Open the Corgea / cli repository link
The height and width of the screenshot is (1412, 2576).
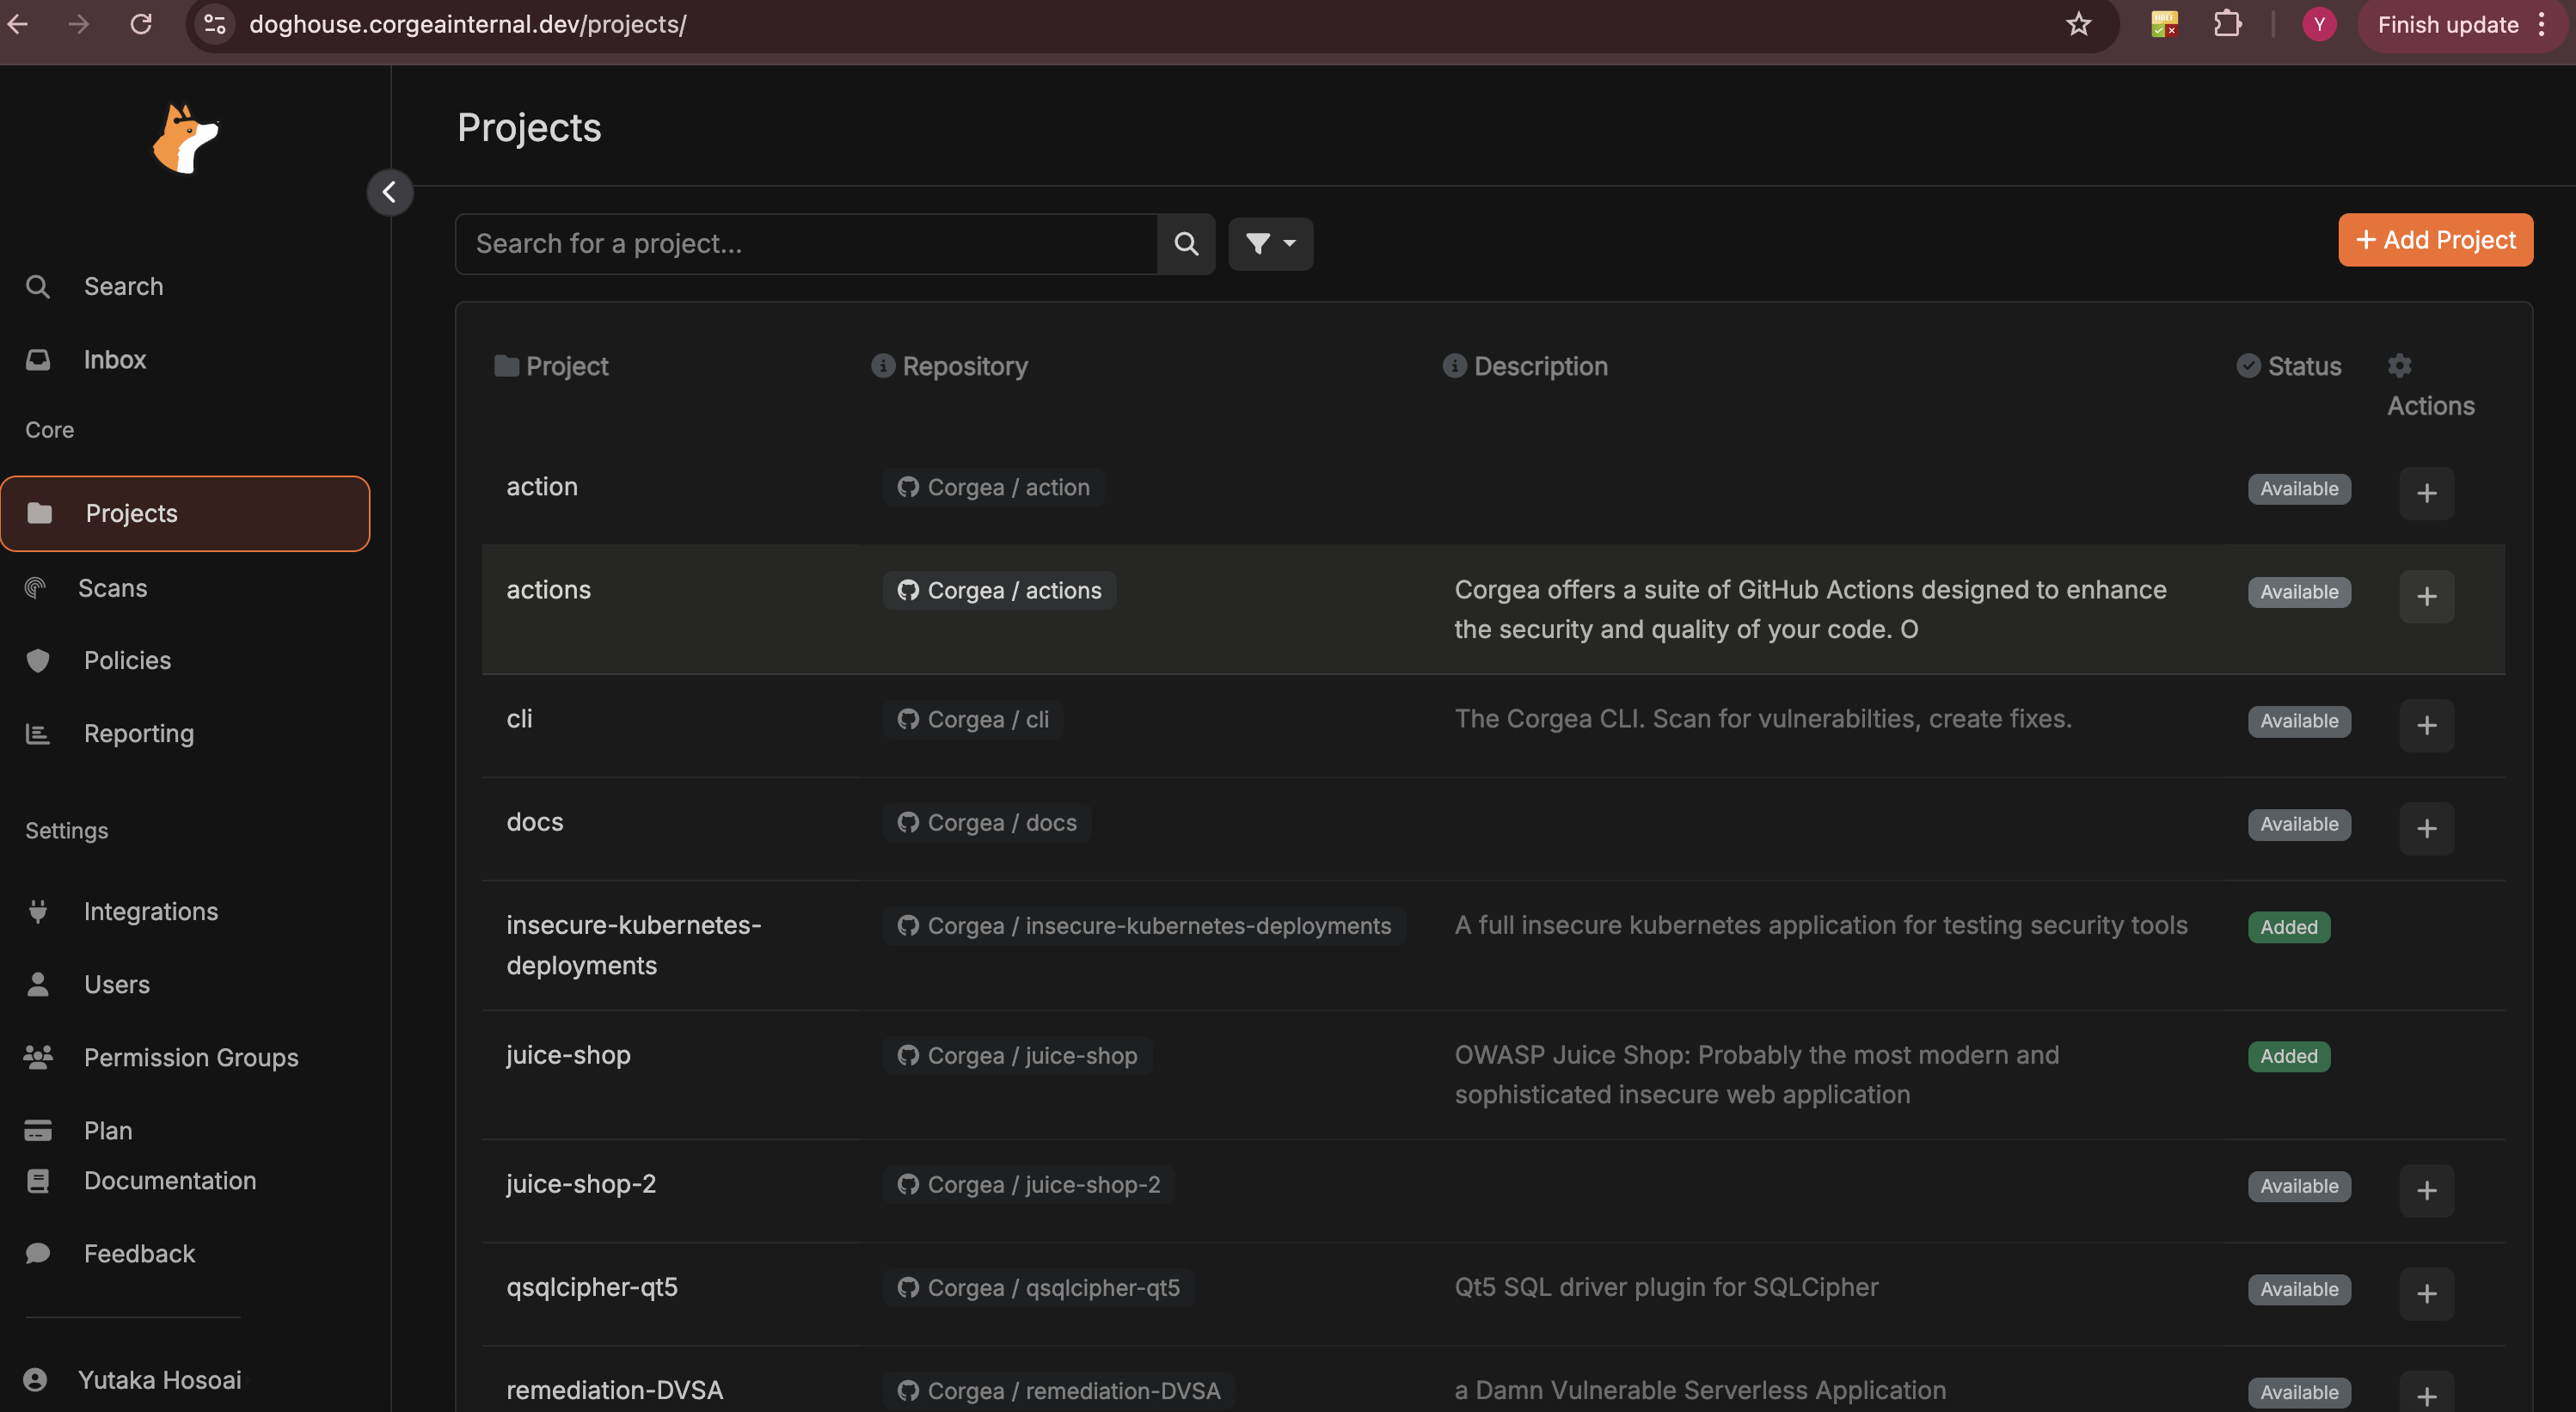(972, 719)
